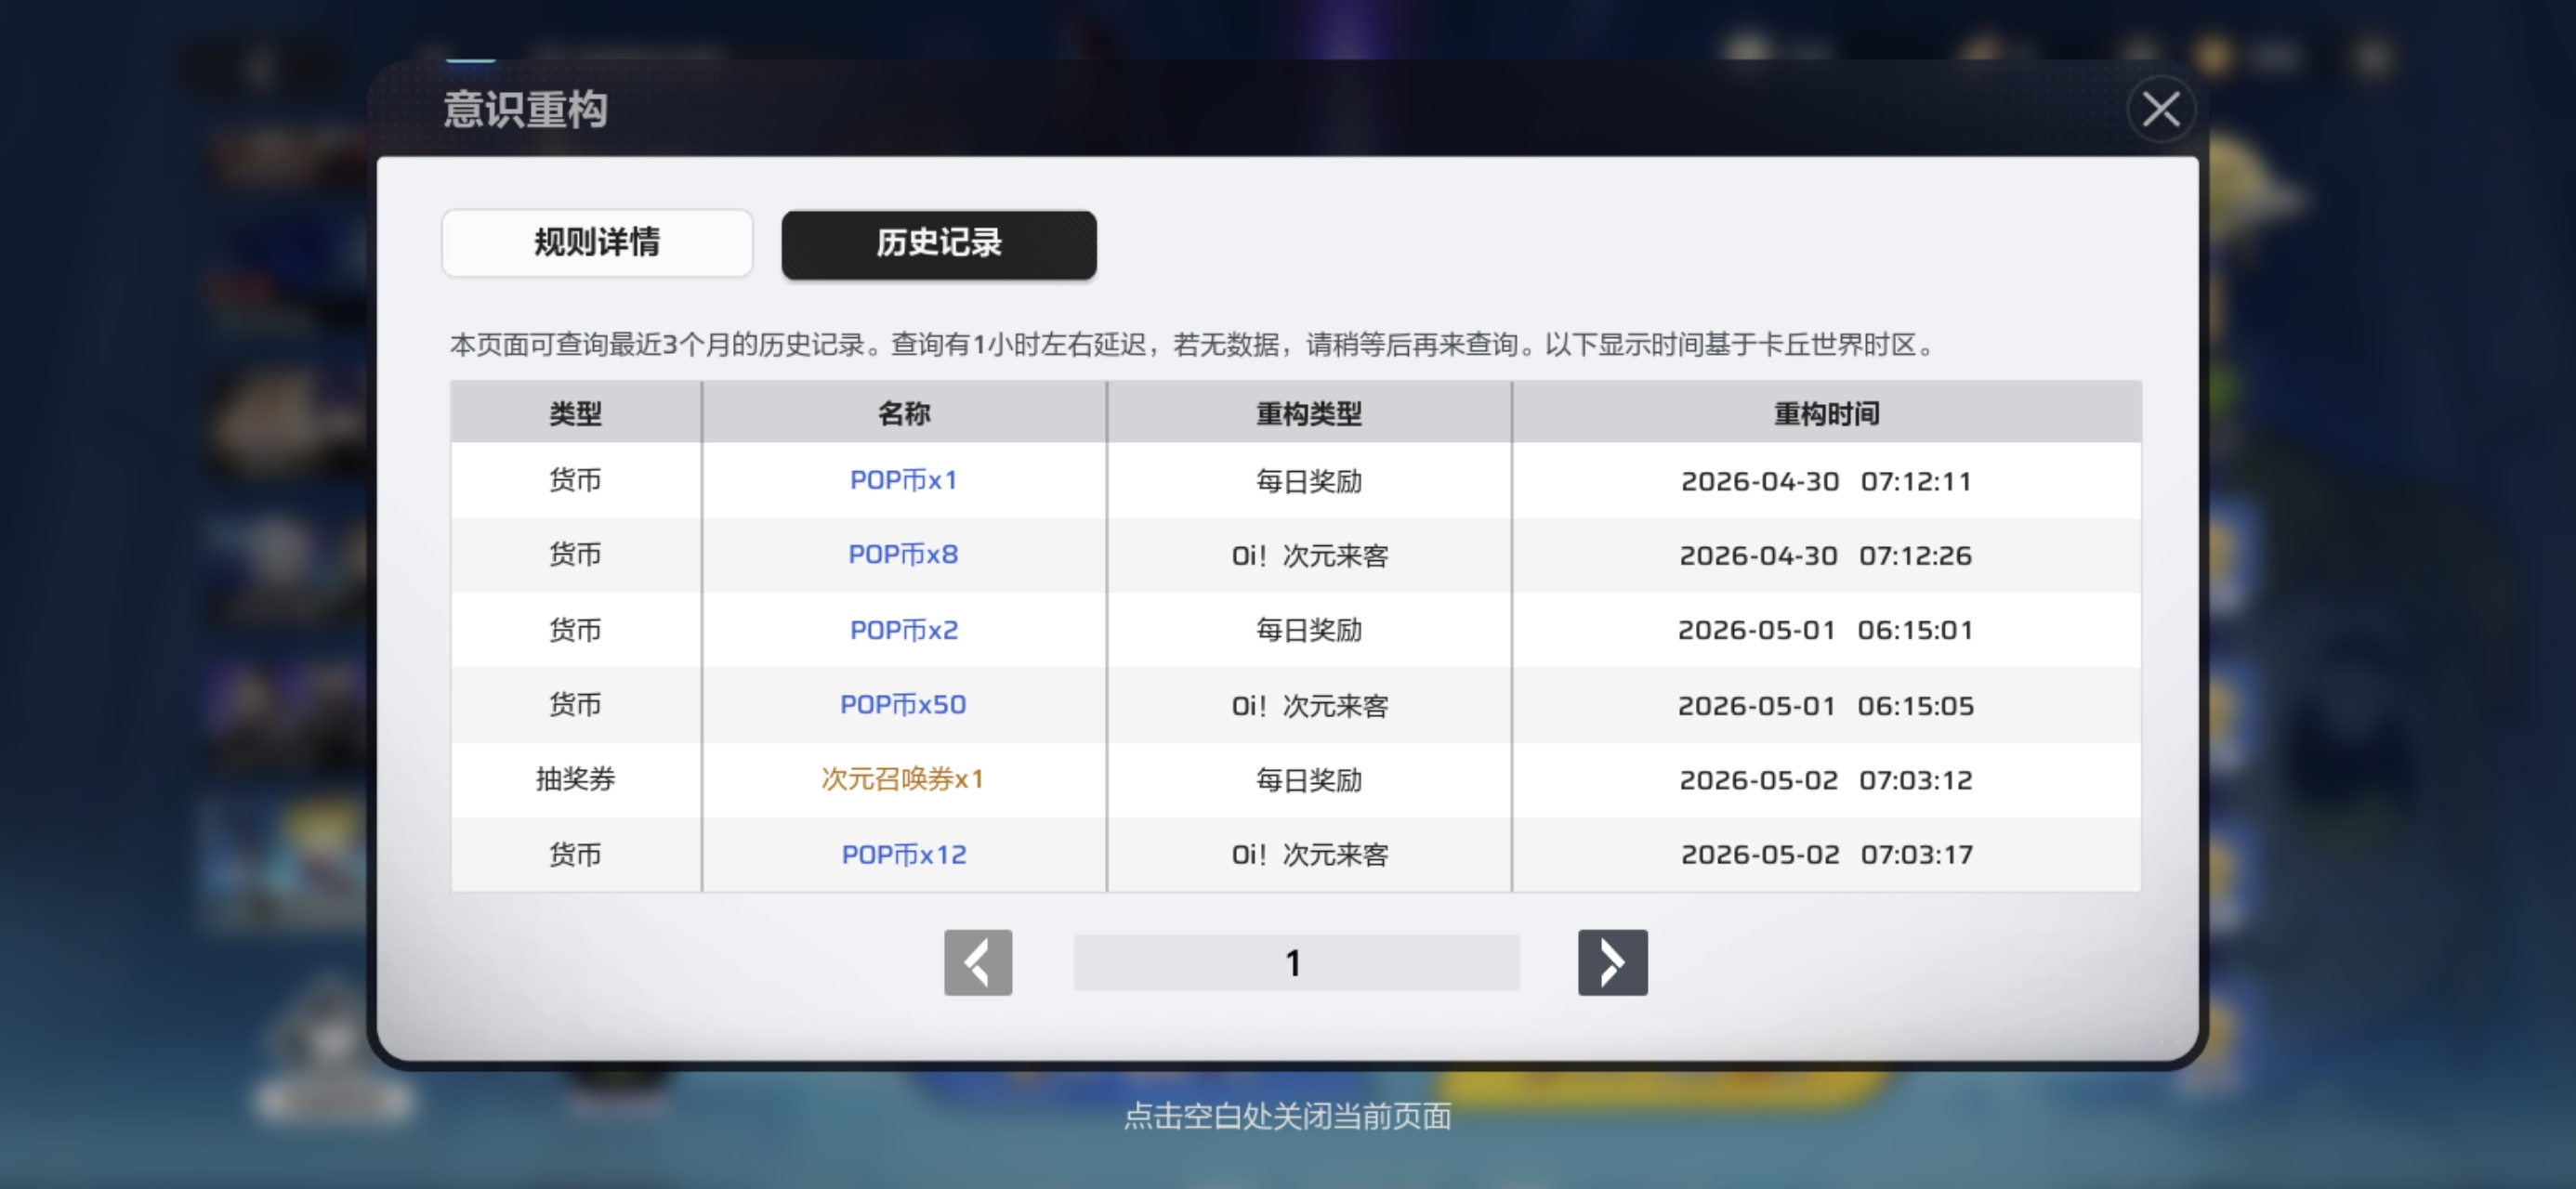Open the POP币x2 item link
Image resolution: width=2576 pixels, height=1189 pixels.
pos(903,630)
